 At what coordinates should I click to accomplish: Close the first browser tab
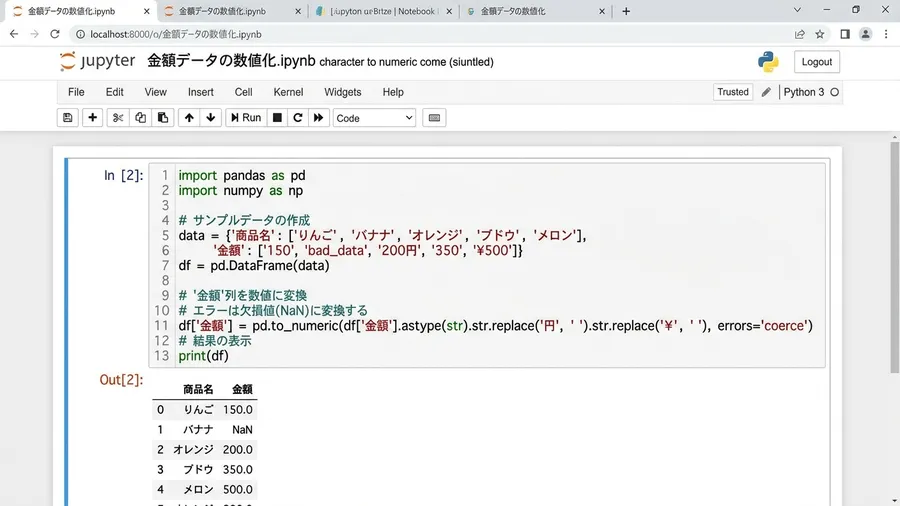point(146,11)
